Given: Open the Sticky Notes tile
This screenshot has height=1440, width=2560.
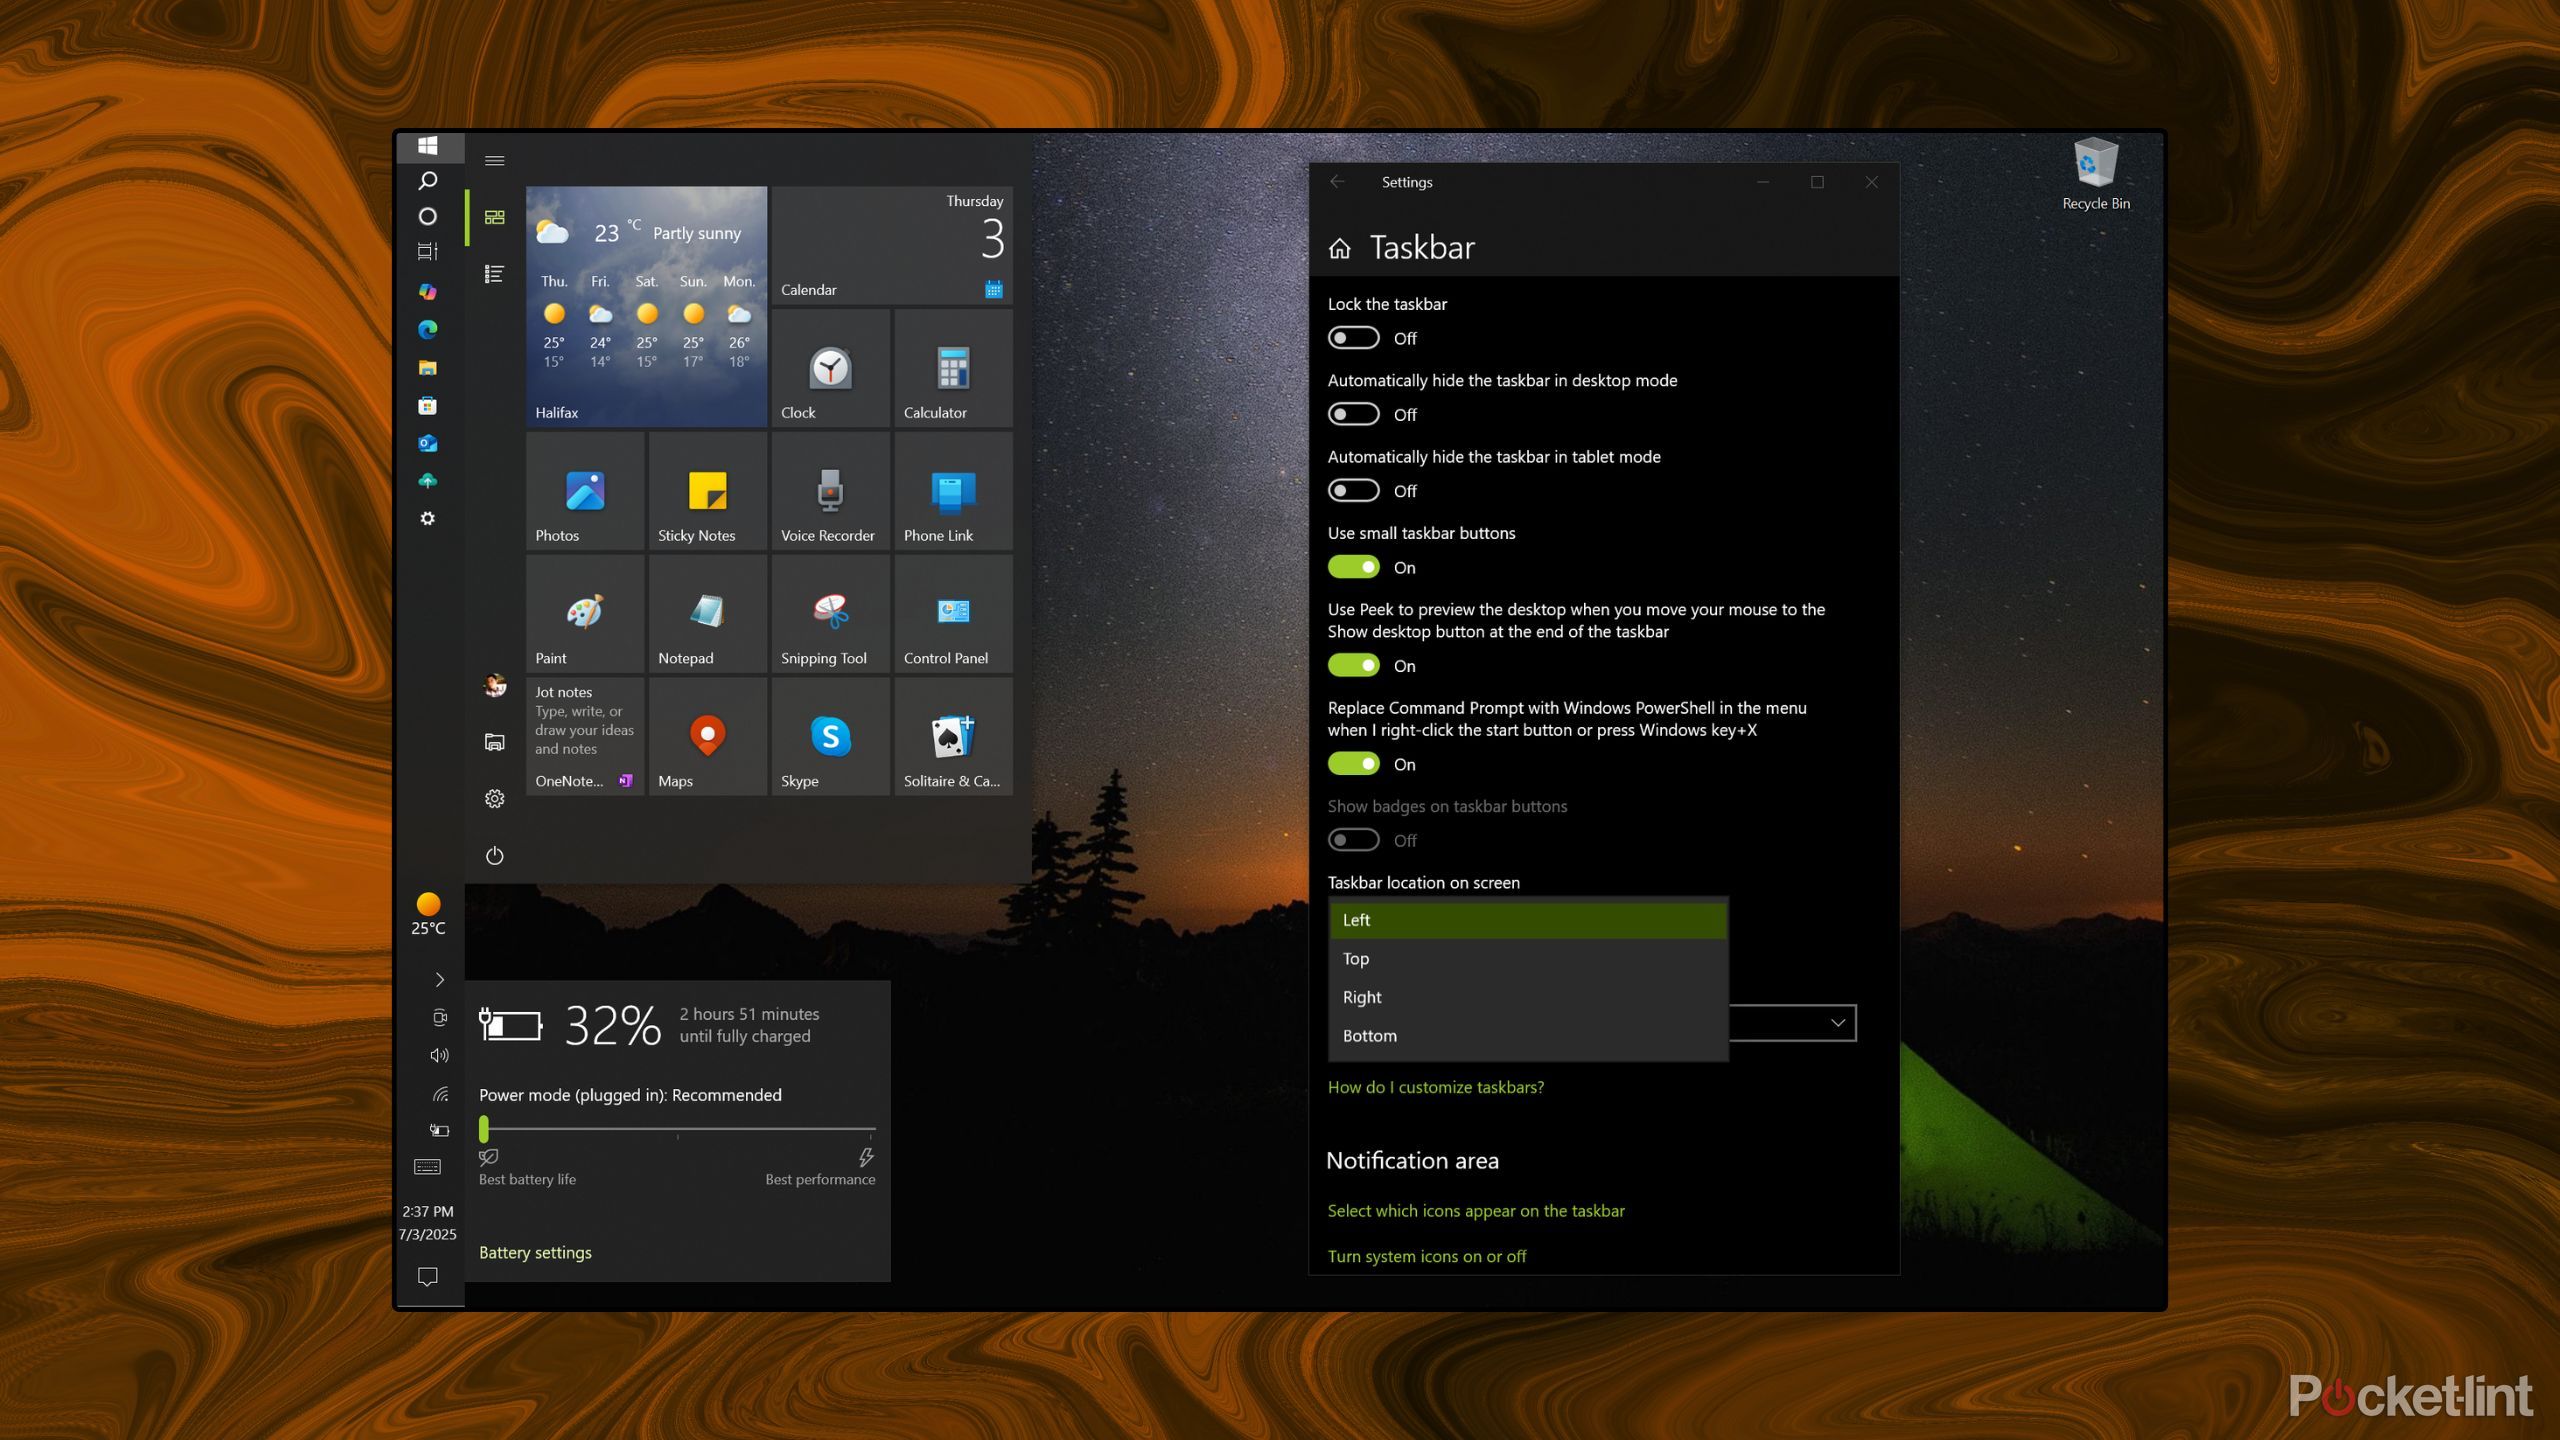Looking at the screenshot, I should click(x=707, y=492).
